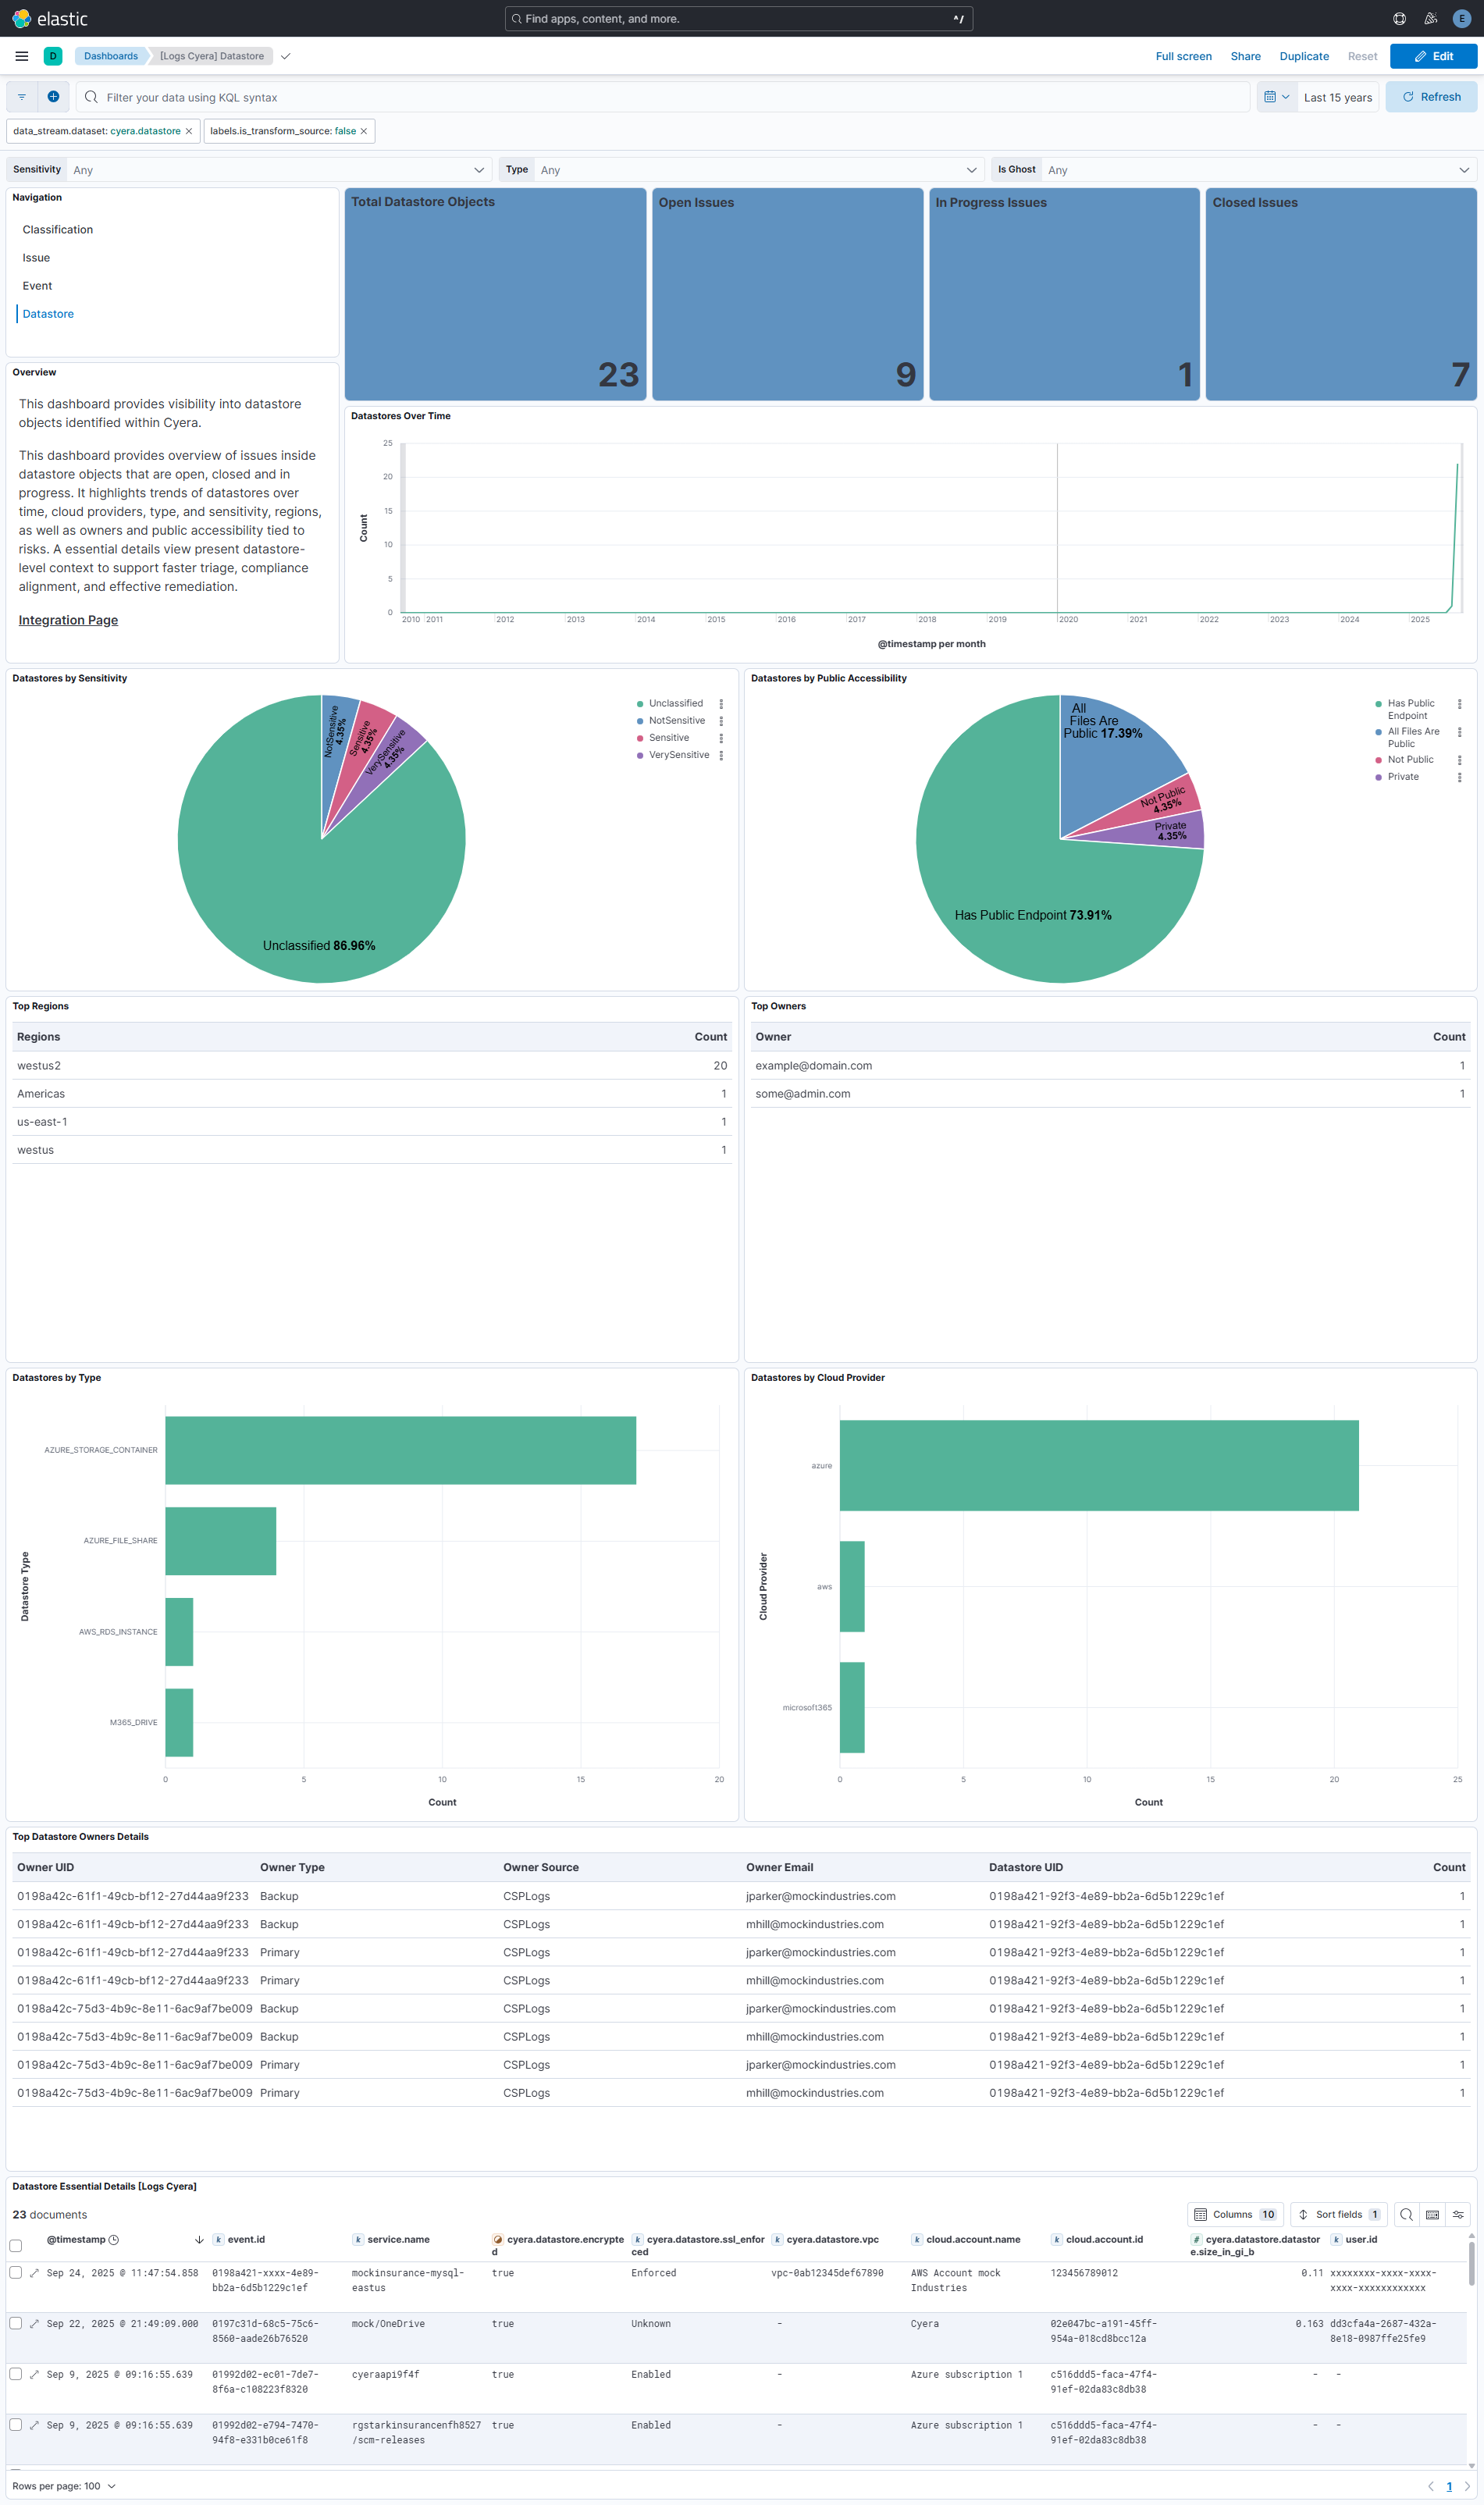The height and width of the screenshot is (2505, 1484).
Task: Expand the Is Ghost dropdown
Action: tap(1255, 169)
